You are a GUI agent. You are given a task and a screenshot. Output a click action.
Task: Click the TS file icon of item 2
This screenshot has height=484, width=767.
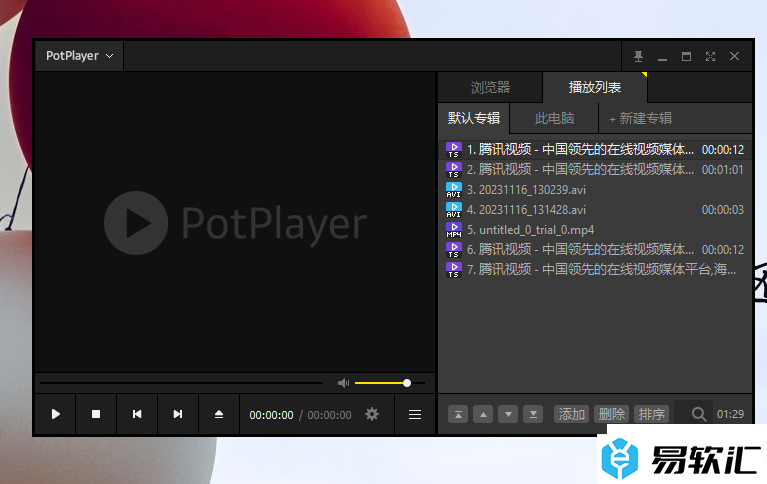pos(453,170)
